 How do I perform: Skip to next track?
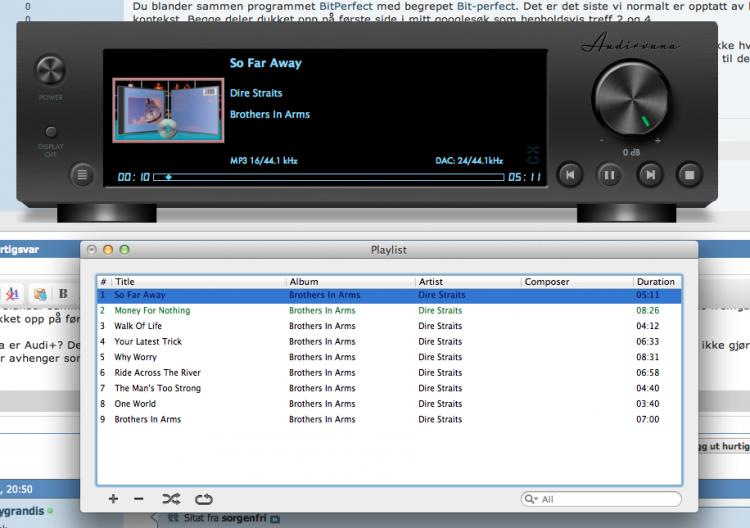tap(650, 175)
